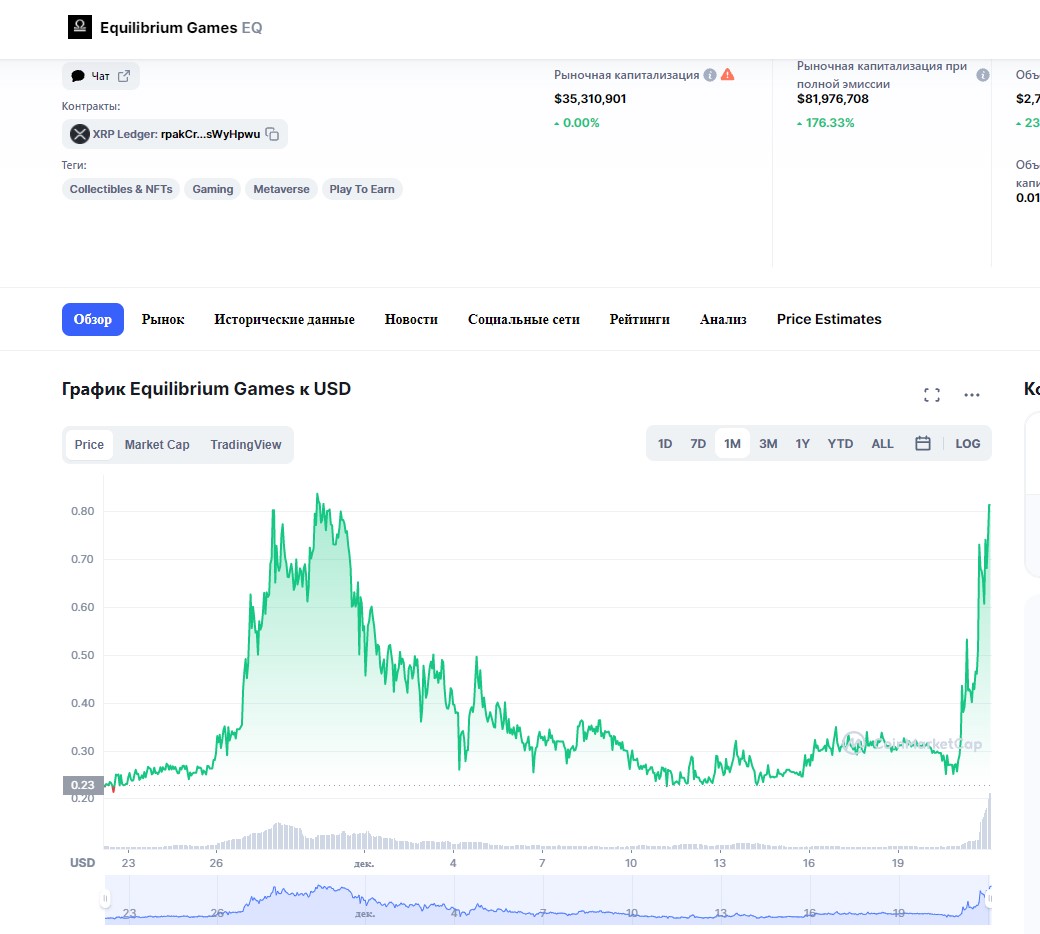Copy the XRP Ledger contract address

click(272, 134)
